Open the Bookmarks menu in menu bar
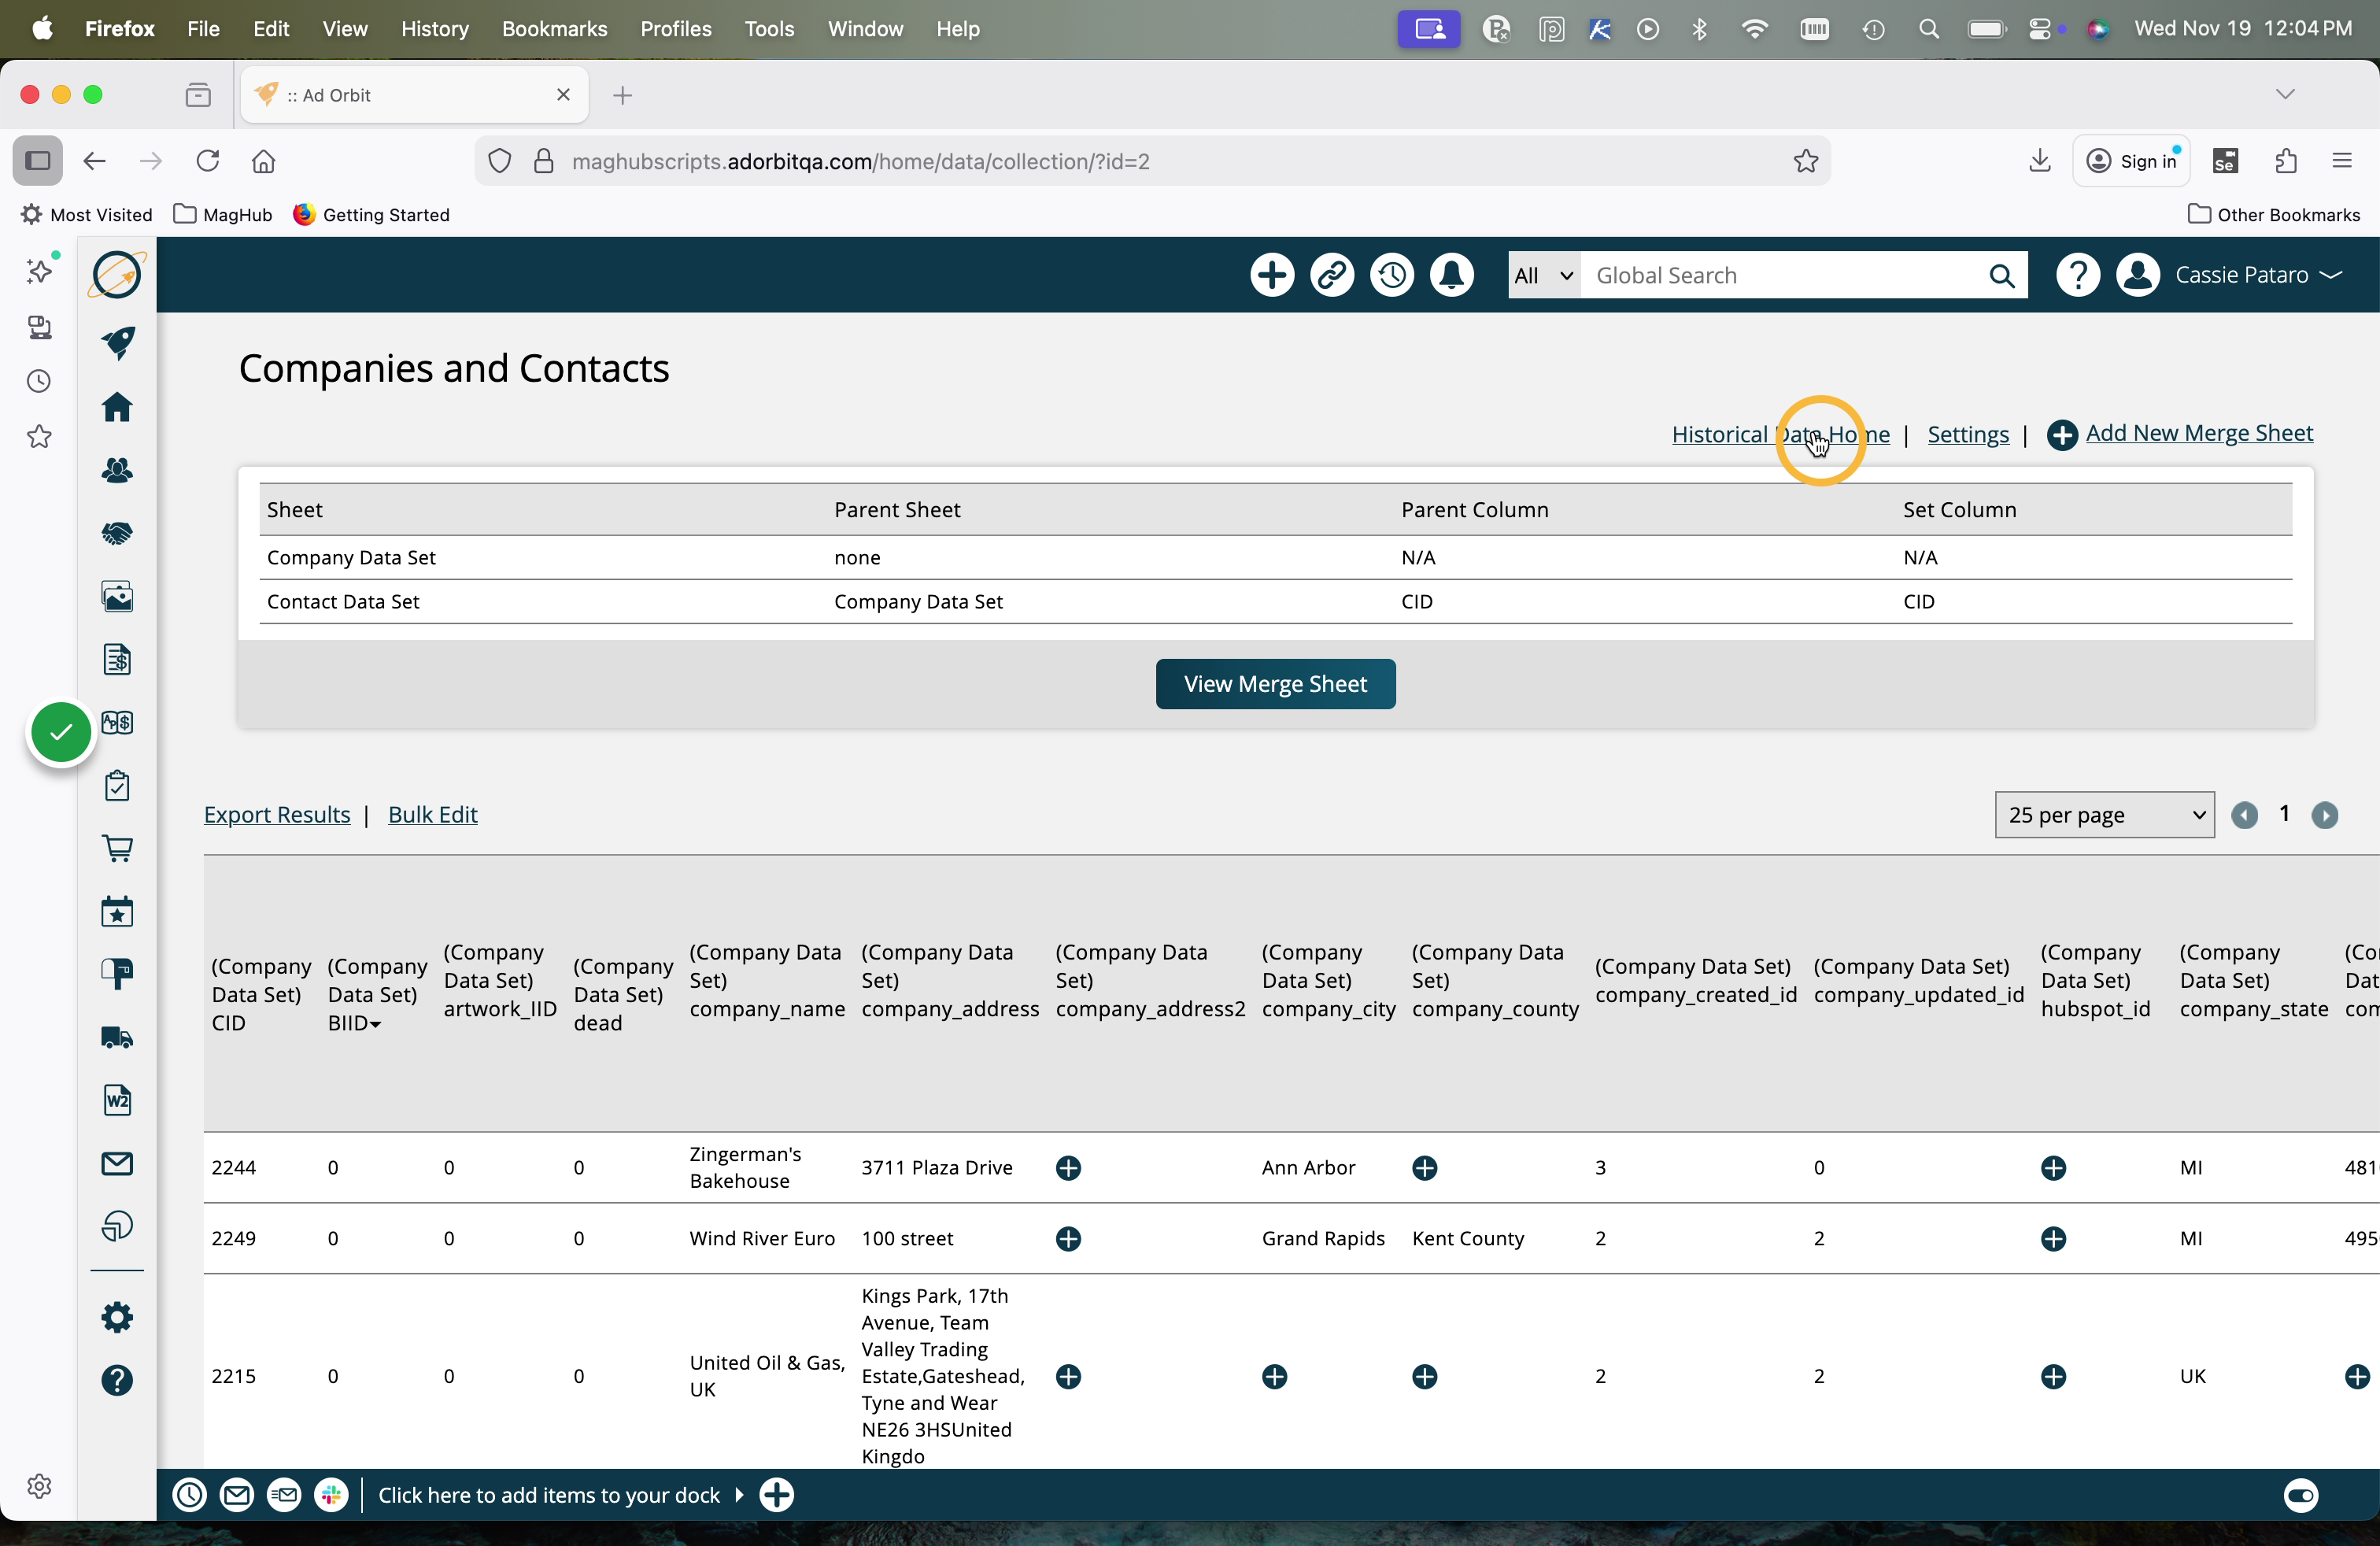Viewport: 2380px width, 1546px height. tap(554, 29)
